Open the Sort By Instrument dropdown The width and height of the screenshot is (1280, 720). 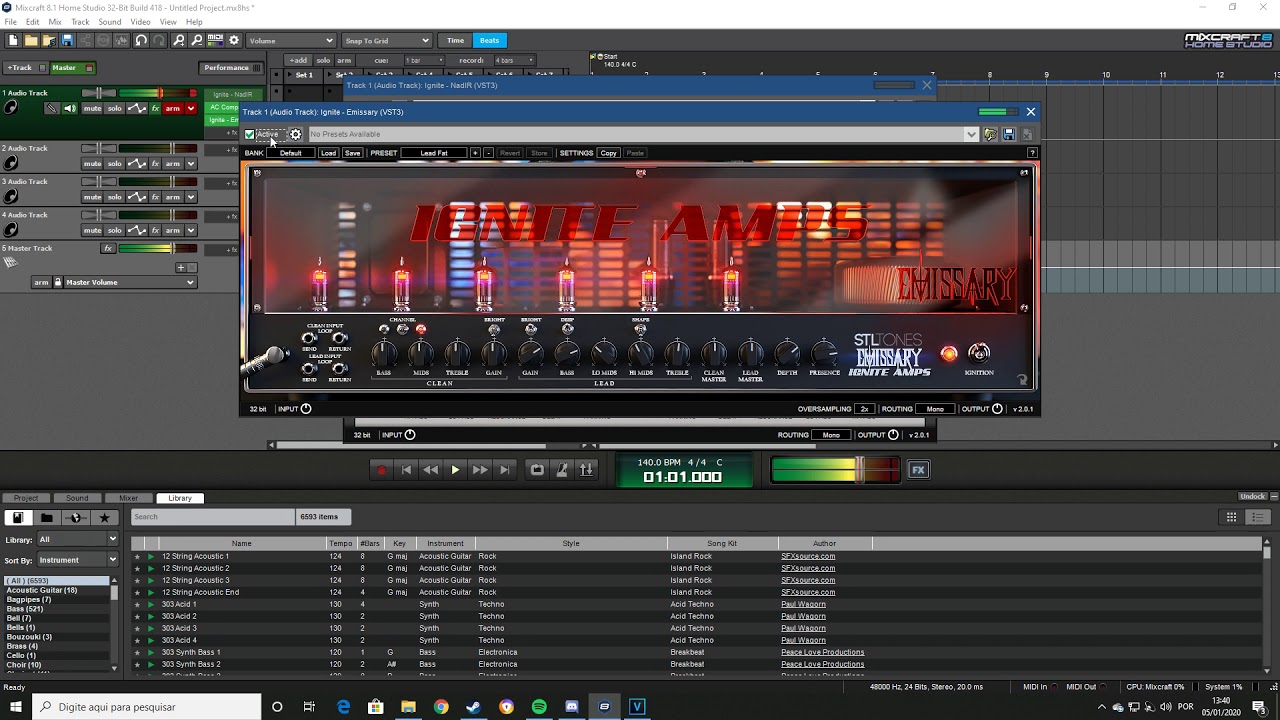click(x=78, y=560)
